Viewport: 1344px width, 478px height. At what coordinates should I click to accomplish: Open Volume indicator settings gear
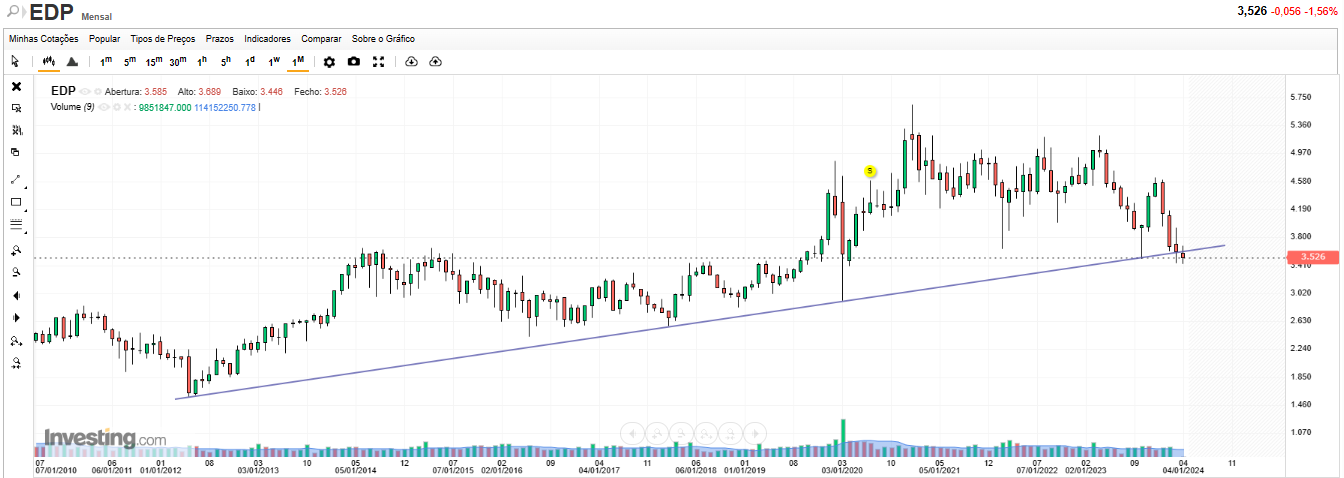click(117, 106)
